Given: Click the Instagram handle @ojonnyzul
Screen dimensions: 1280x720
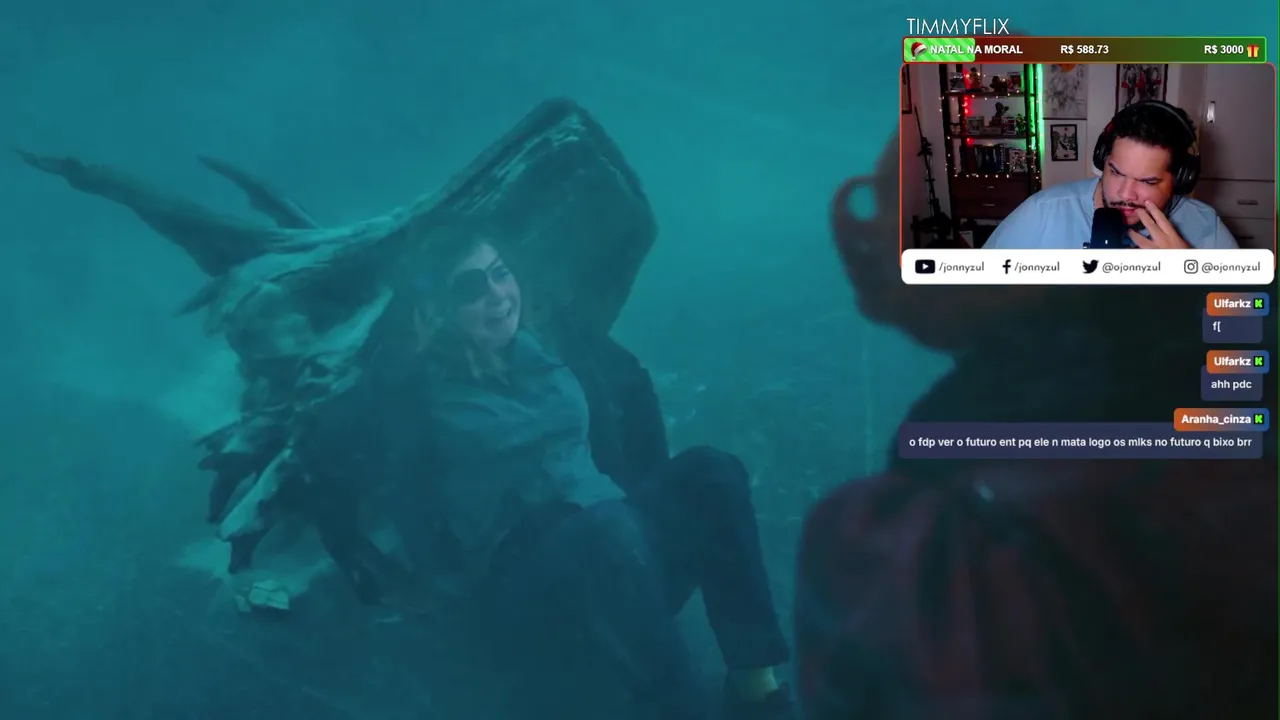Looking at the screenshot, I should tap(1230, 267).
